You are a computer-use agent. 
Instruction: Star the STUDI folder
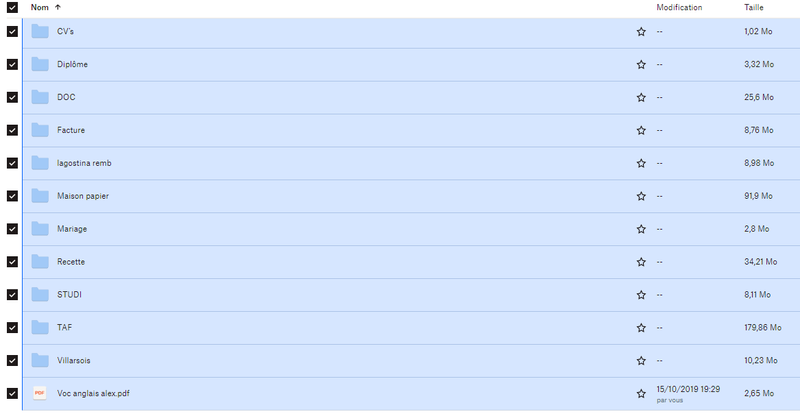click(x=641, y=295)
